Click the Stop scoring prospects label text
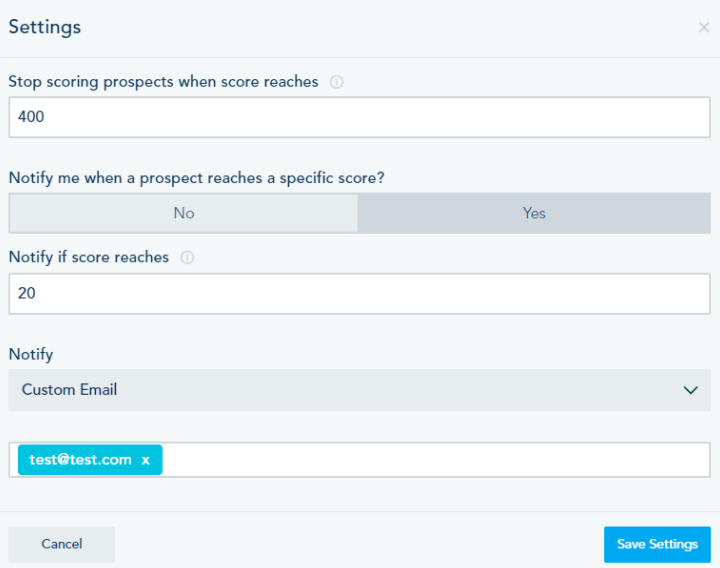The height and width of the screenshot is (568, 720). tap(163, 82)
